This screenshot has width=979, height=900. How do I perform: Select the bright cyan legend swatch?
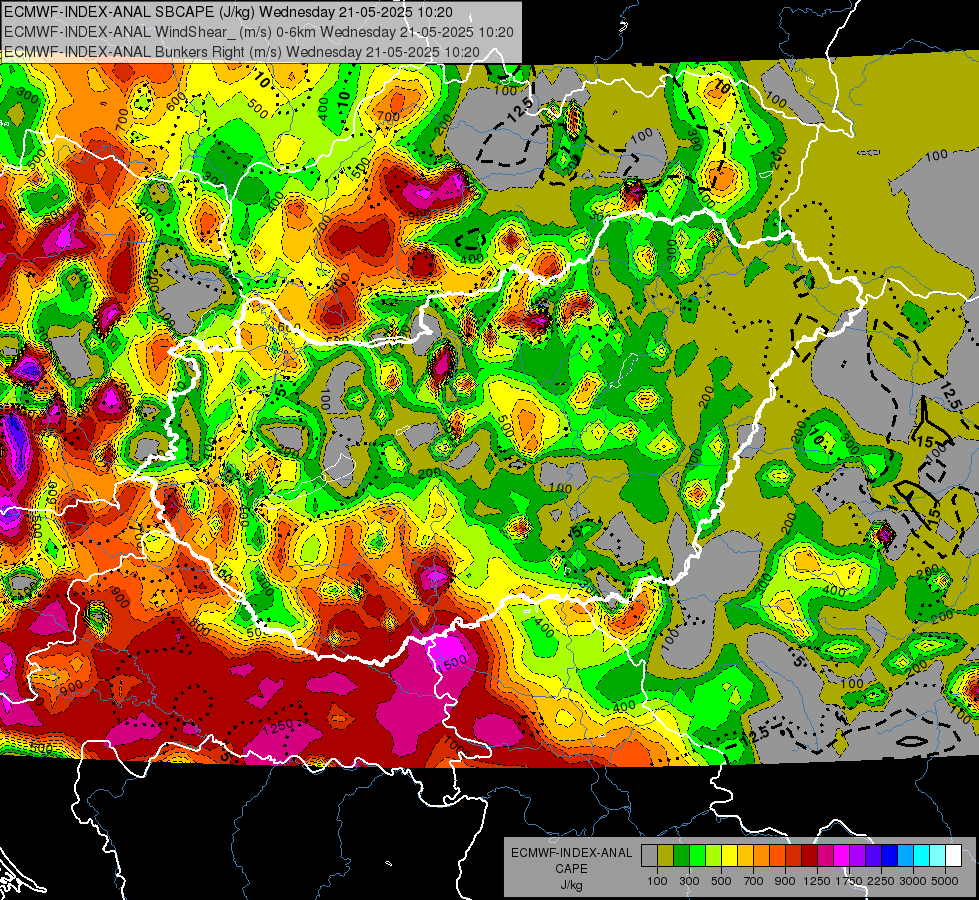pos(922,856)
